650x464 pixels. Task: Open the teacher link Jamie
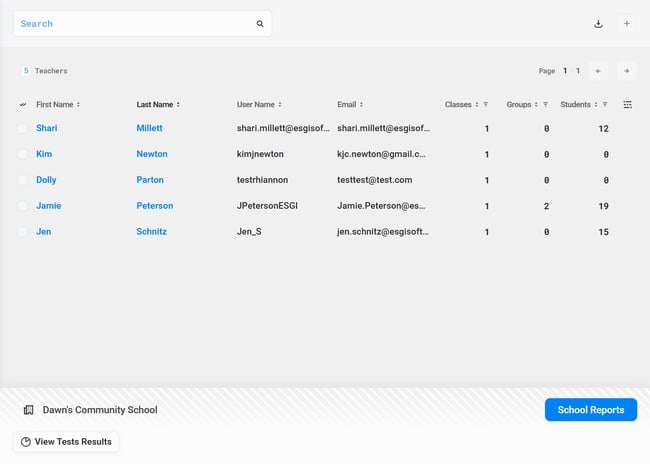pyautogui.click(x=49, y=206)
